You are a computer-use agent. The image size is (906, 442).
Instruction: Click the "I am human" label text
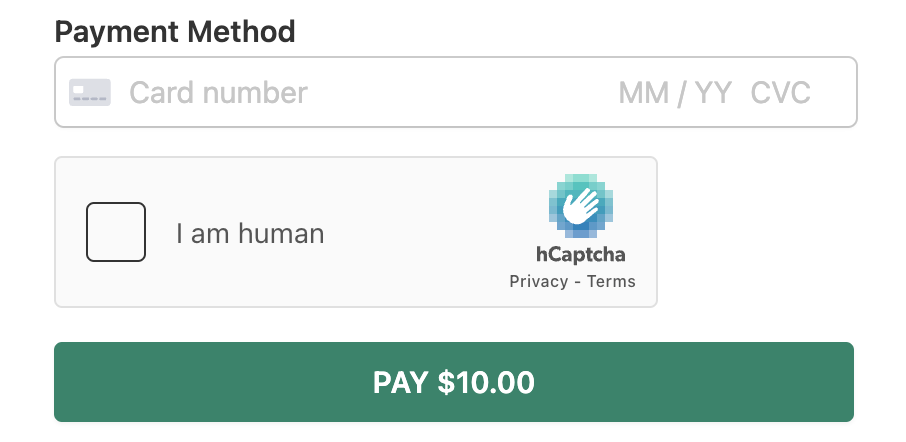[250, 233]
